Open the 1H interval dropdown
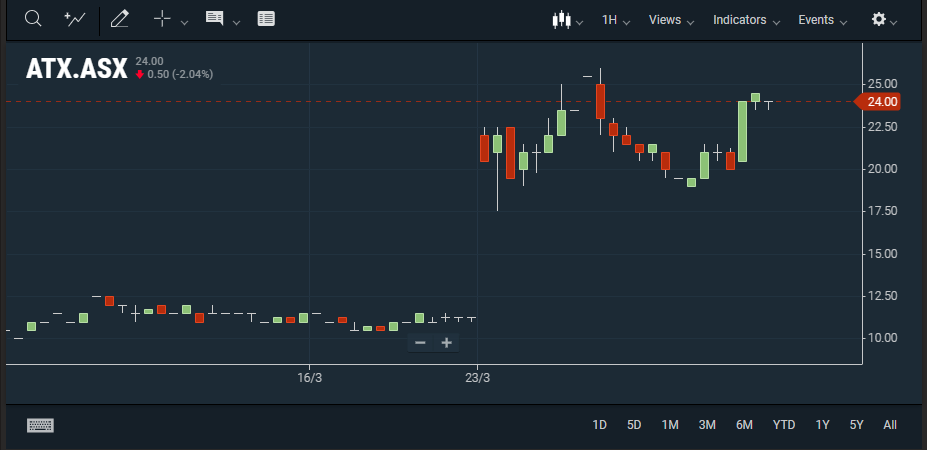This screenshot has height=450, width=927. (x=615, y=20)
